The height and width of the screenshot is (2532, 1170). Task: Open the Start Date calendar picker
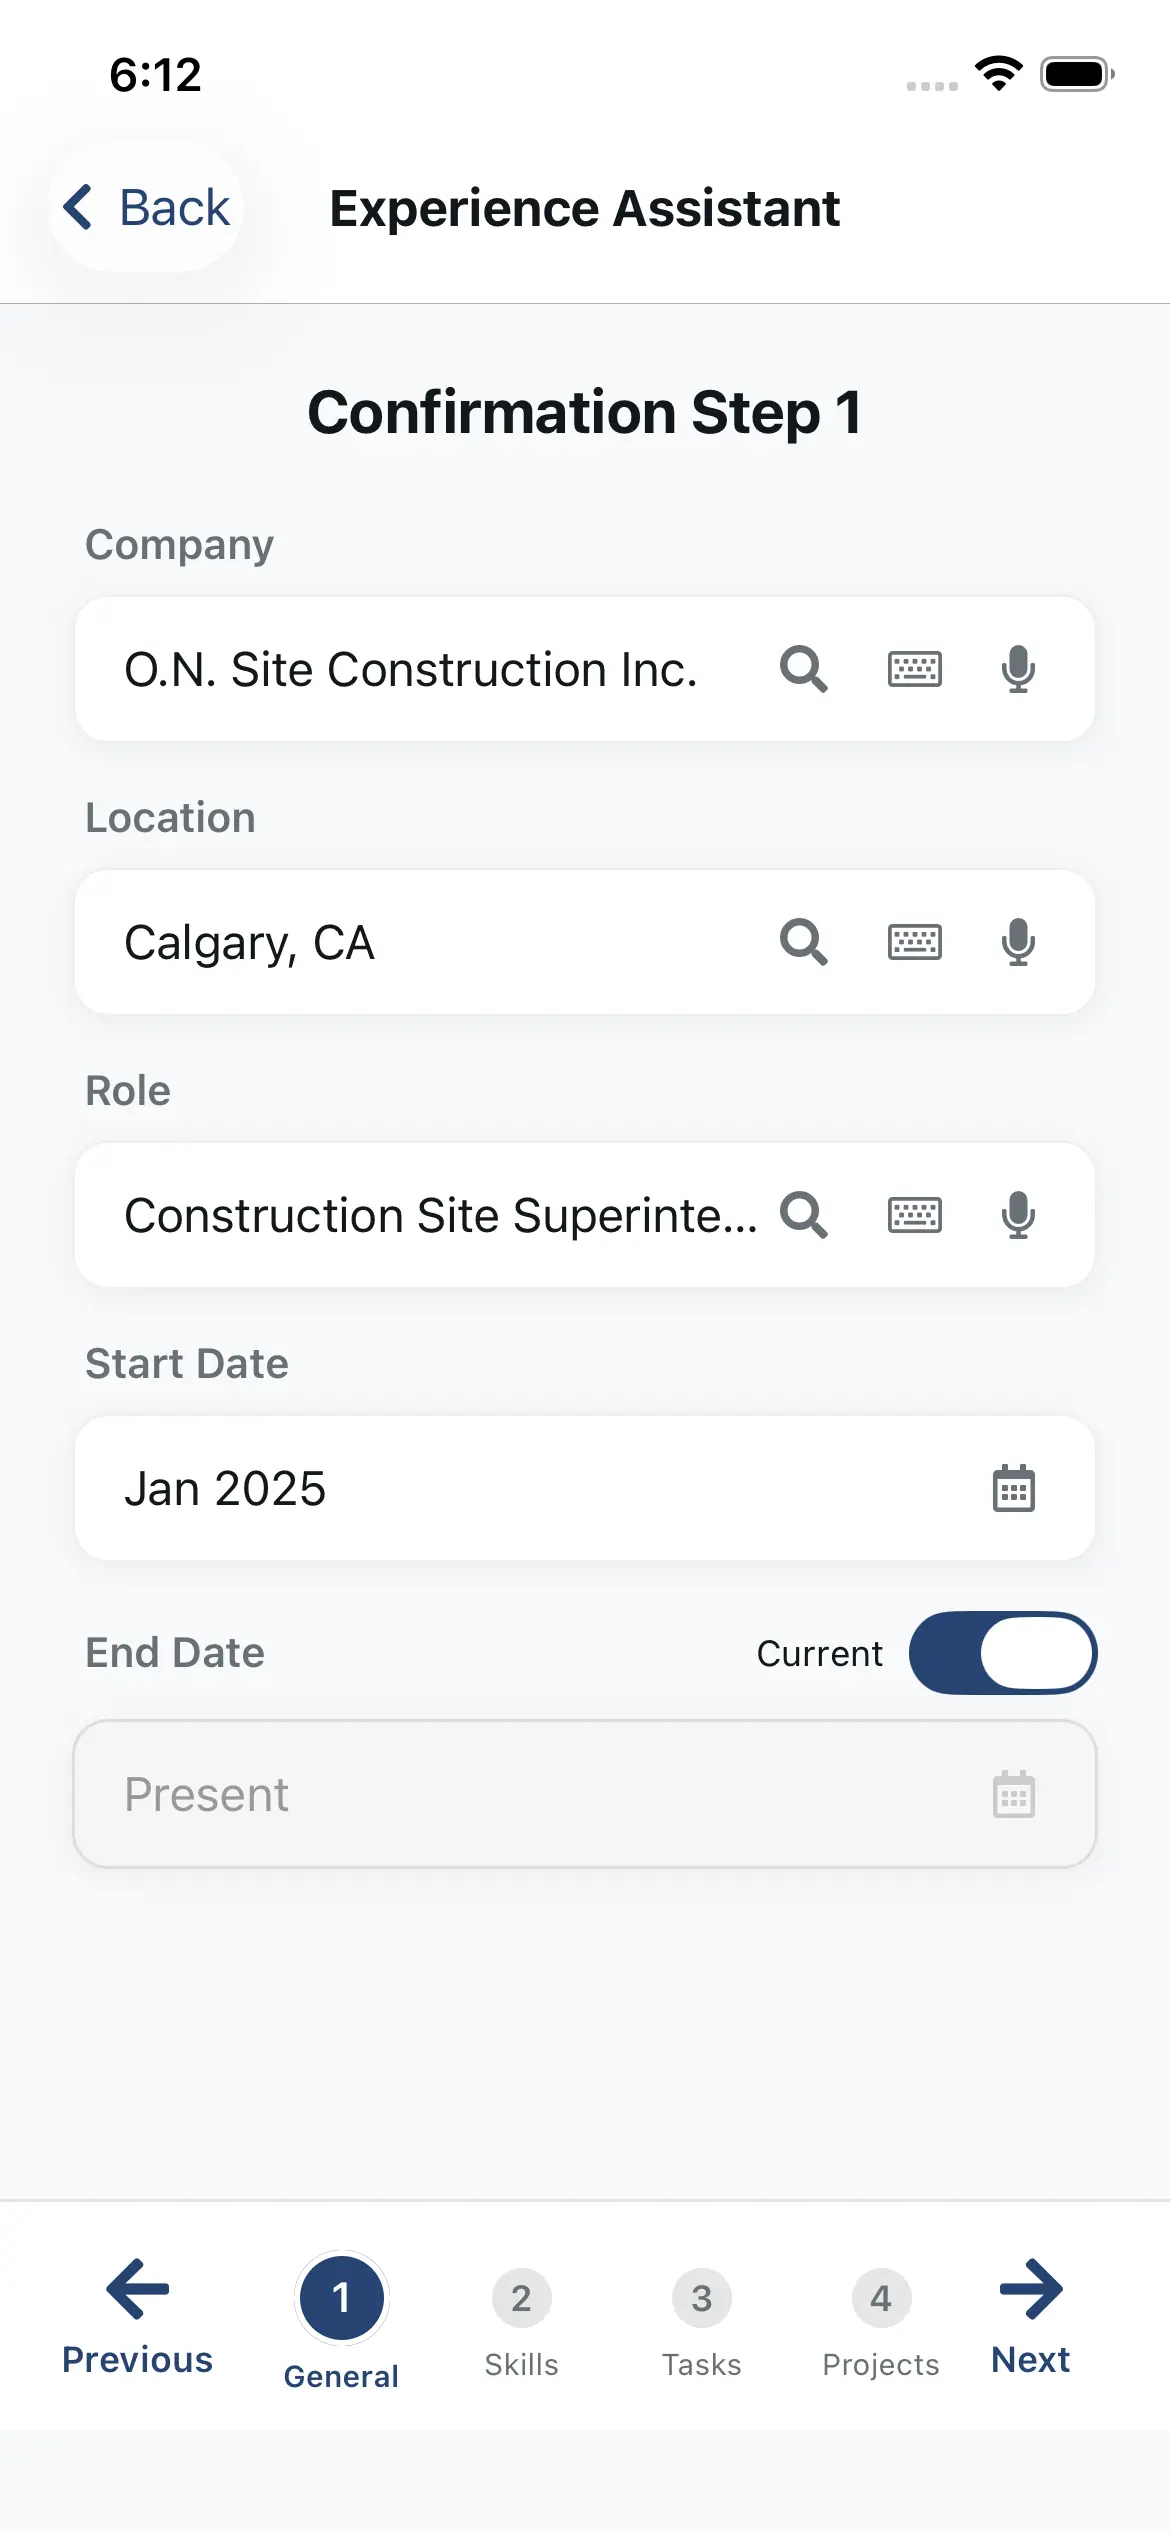[x=1013, y=1489]
